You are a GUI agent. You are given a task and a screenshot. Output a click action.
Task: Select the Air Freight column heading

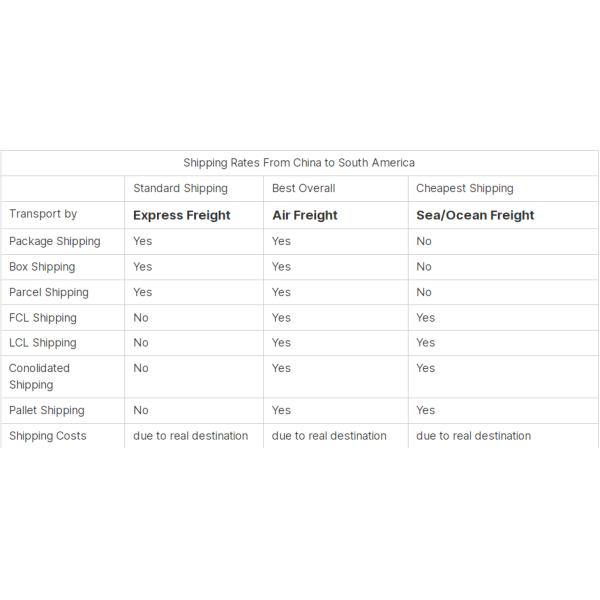point(305,215)
